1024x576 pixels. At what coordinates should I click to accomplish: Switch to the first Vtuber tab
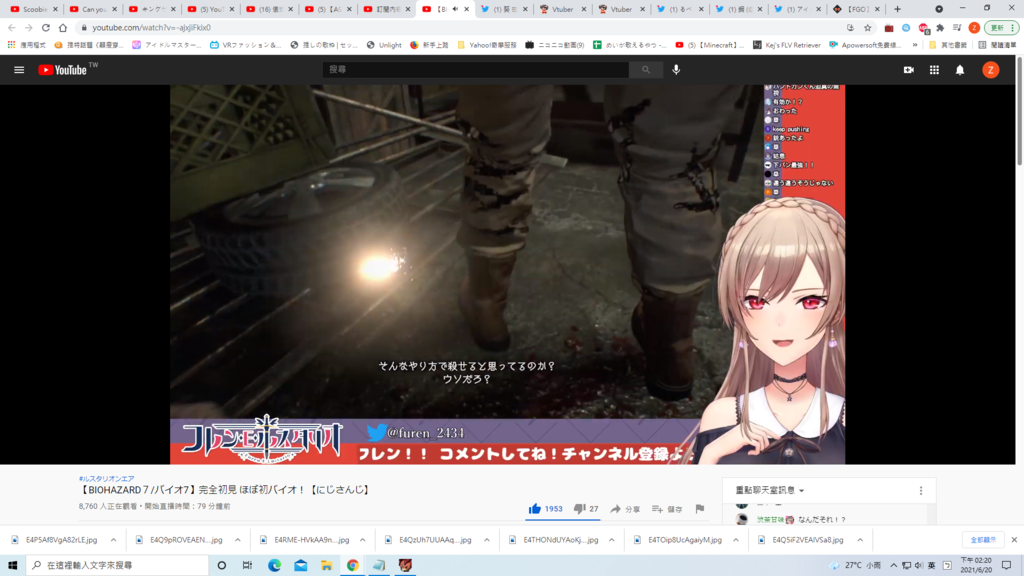tap(562, 9)
